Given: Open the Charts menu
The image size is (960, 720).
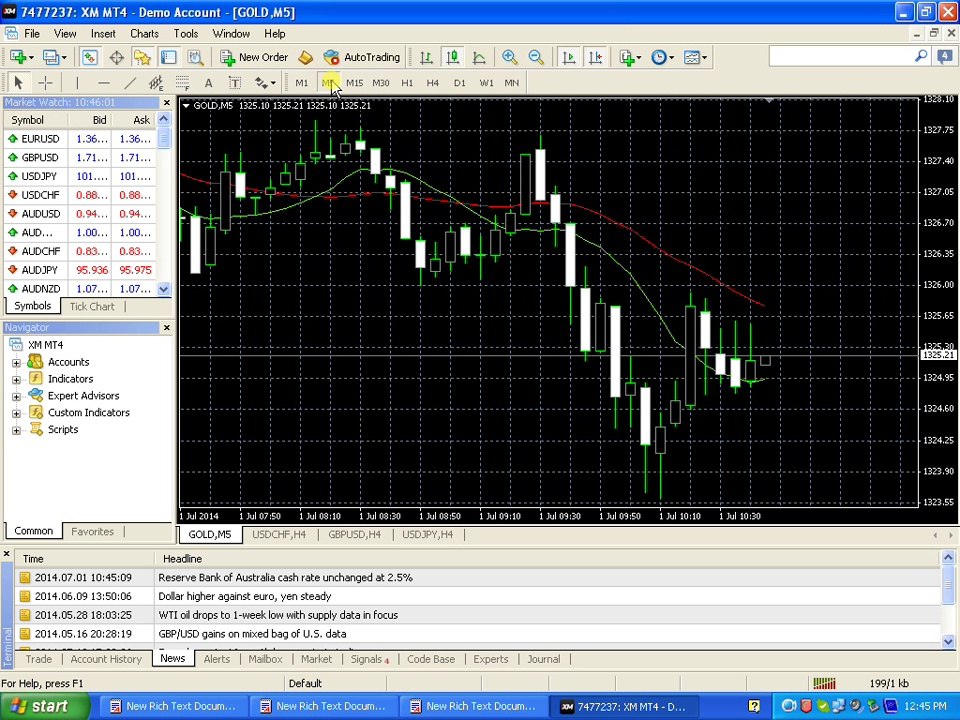Looking at the screenshot, I should pyautogui.click(x=144, y=34).
